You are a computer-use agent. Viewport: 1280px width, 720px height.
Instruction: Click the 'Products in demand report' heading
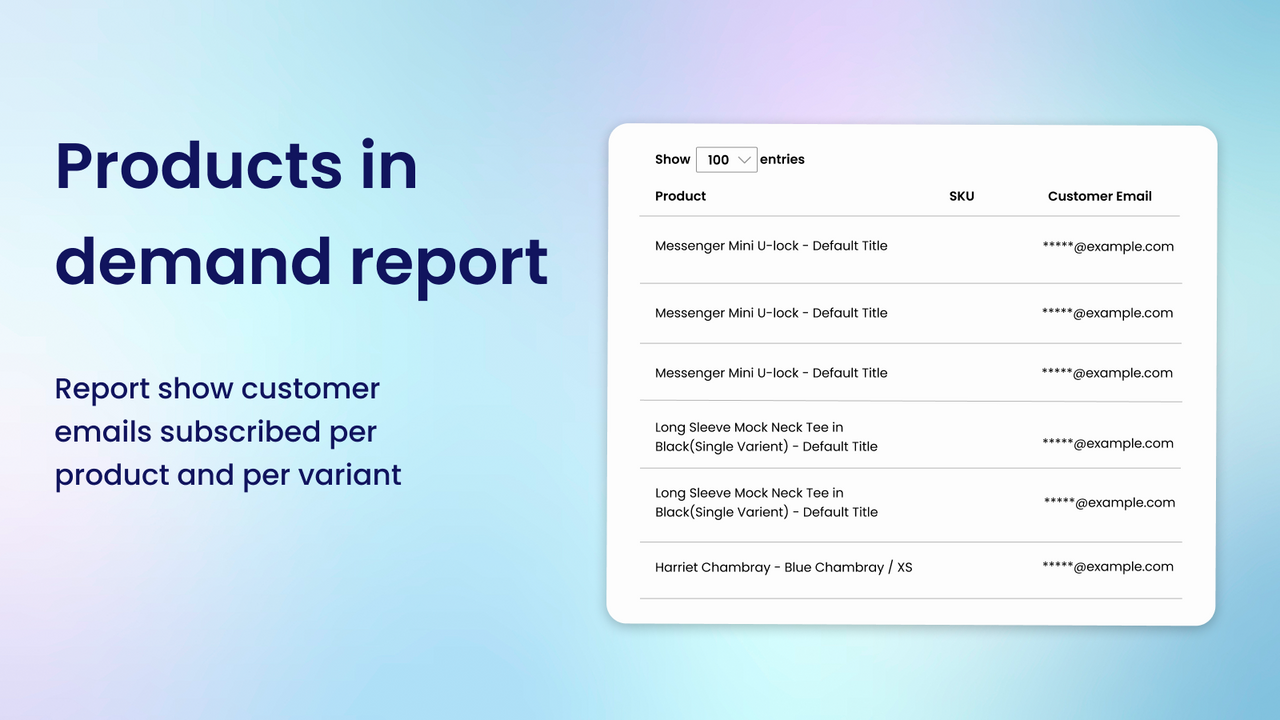301,214
